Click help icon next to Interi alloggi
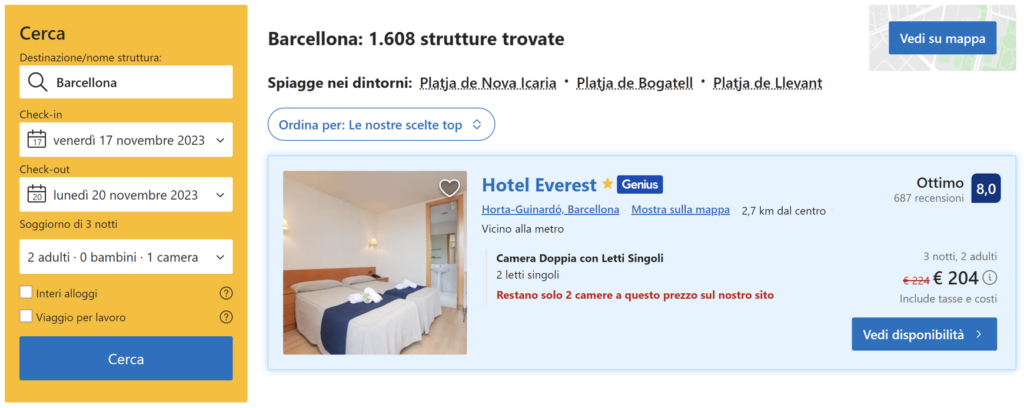The image size is (1024, 408). click(x=226, y=293)
